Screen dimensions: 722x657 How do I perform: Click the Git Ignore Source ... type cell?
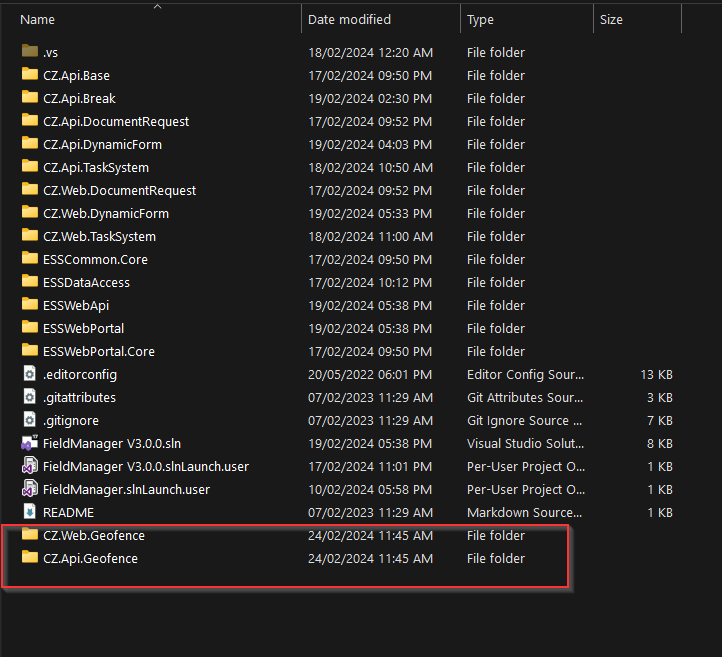(524, 421)
